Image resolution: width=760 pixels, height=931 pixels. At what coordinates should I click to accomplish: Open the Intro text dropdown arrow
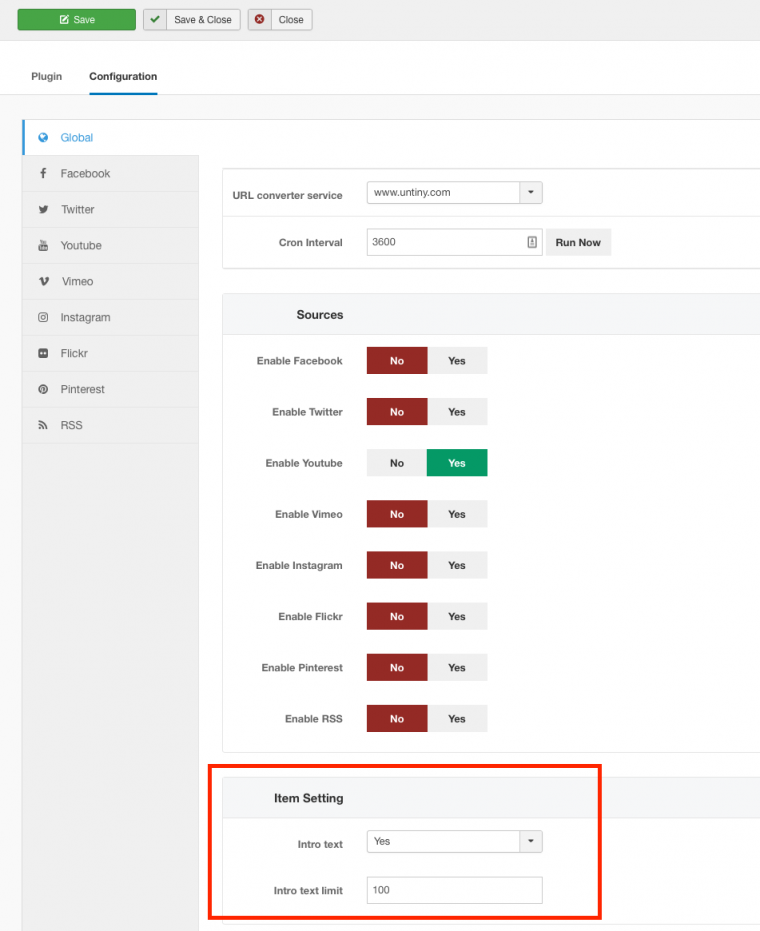tap(531, 841)
